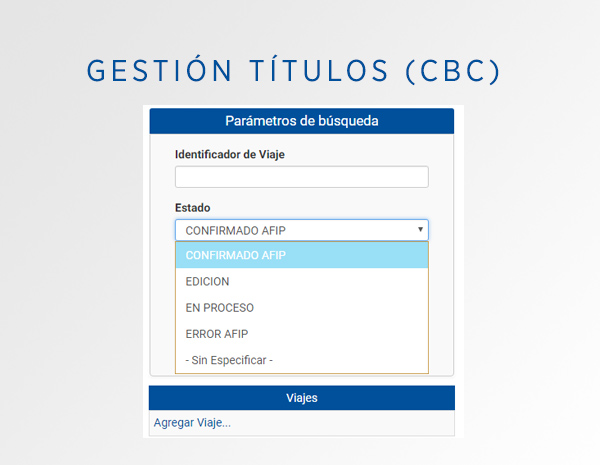Open the Estado combo box showing CONFIRMADO AFIP
This screenshot has width=600, height=465.
302,230
